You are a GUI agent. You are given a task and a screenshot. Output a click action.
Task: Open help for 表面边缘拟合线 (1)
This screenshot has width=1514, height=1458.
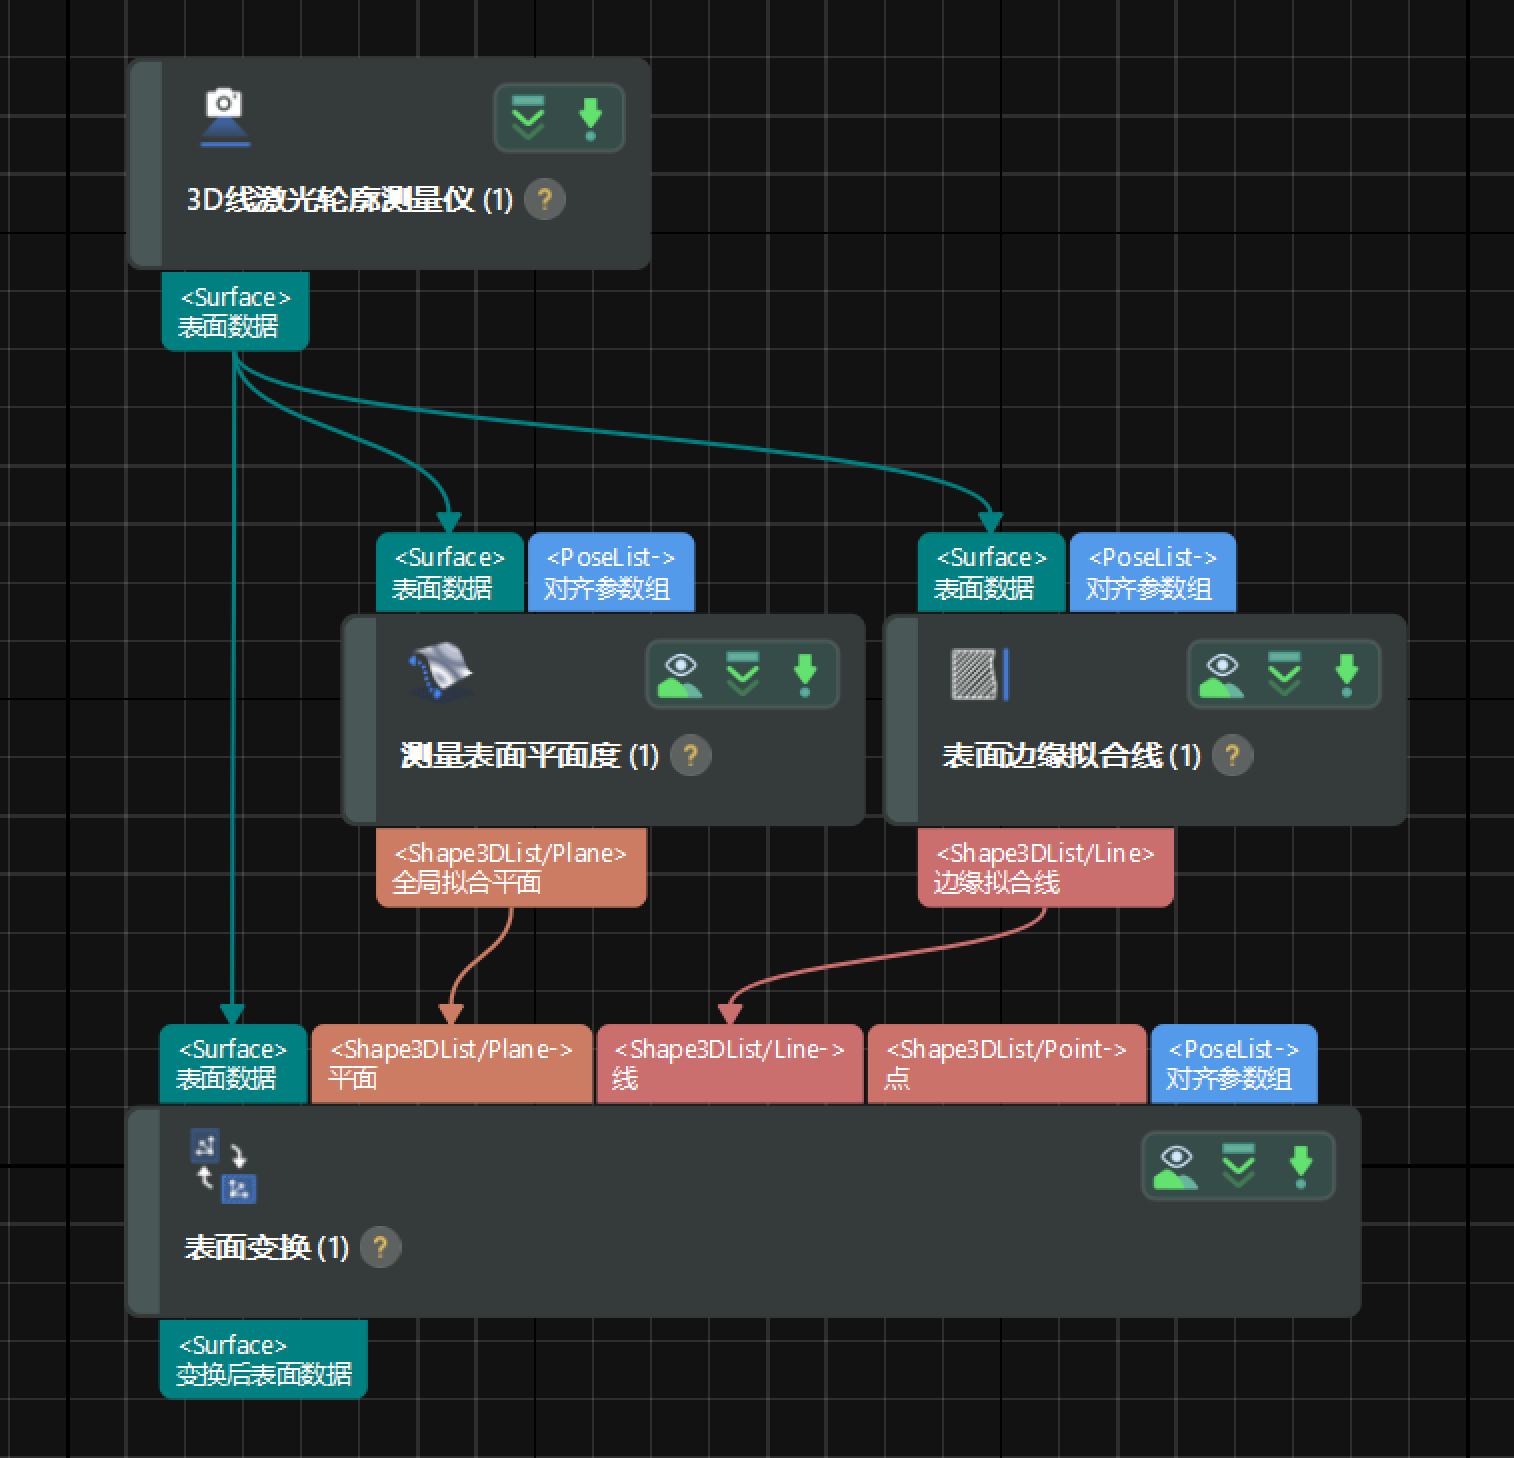coord(1232,755)
